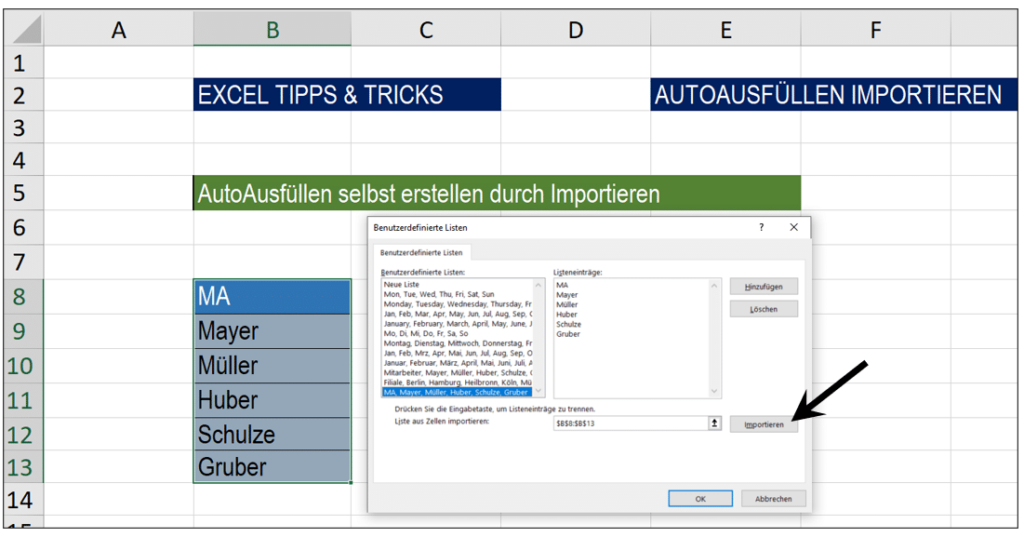This screenshot has width=1024, height=537.
Task: Click the help question mark in the Benutzerdefinierte Listen dialog
Action: (x=761, y=227)
